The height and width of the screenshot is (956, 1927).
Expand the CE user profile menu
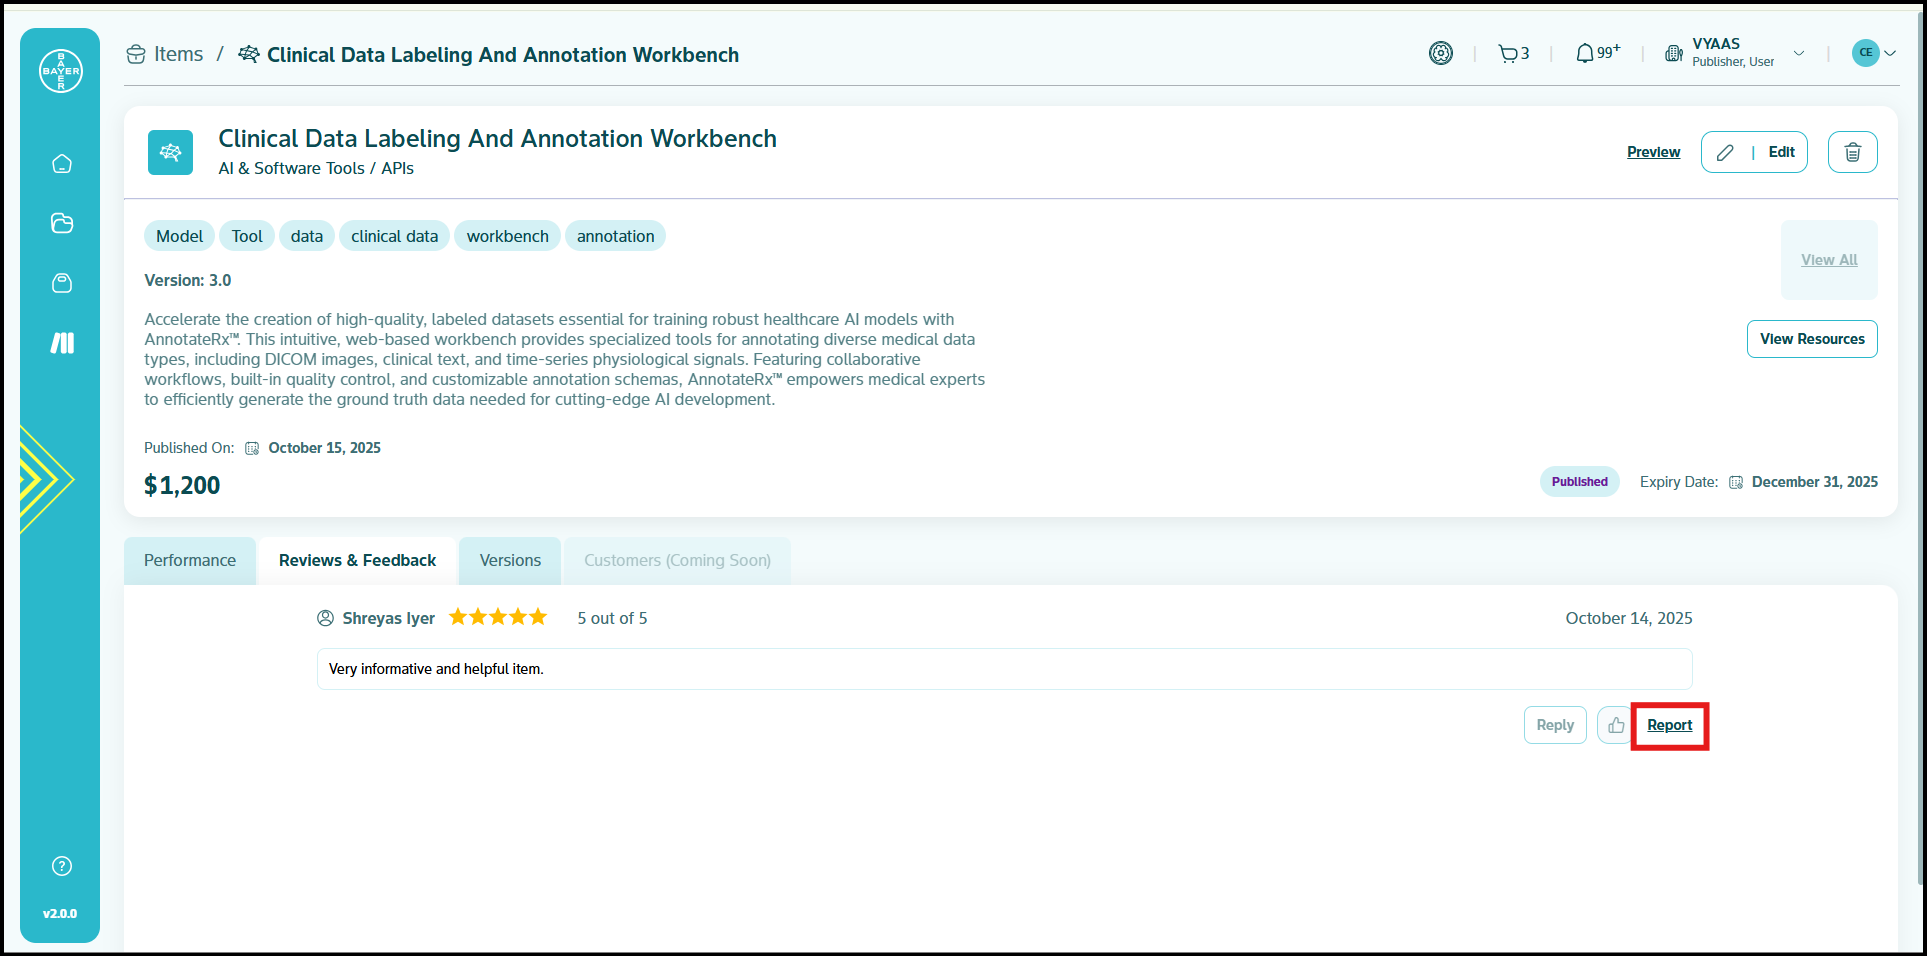point(1874,53)
